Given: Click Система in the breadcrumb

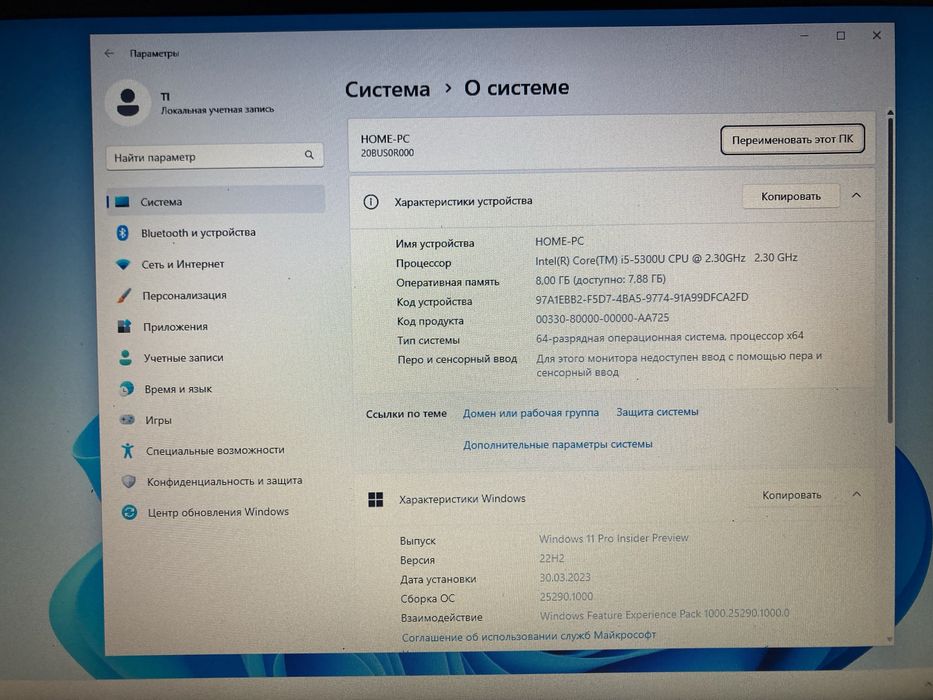Looking at the screenshot, I should click(x=387, y=89).
